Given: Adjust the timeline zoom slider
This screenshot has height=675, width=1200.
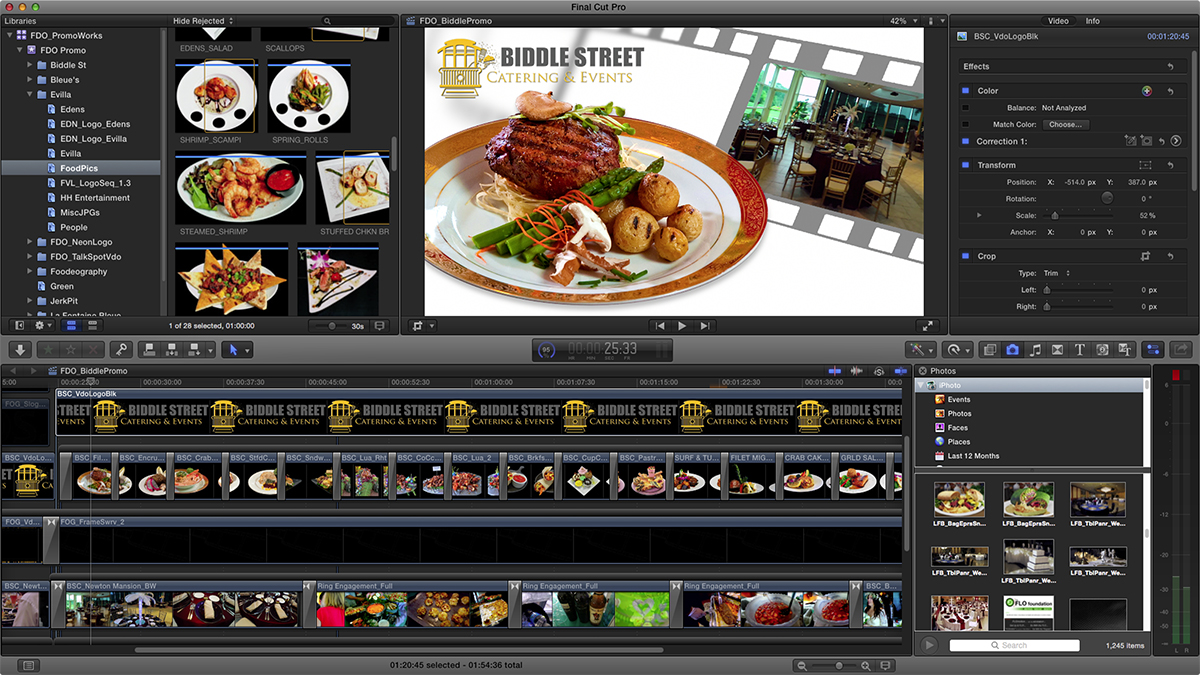Looking at the screenshot, I should coord(839,665).
